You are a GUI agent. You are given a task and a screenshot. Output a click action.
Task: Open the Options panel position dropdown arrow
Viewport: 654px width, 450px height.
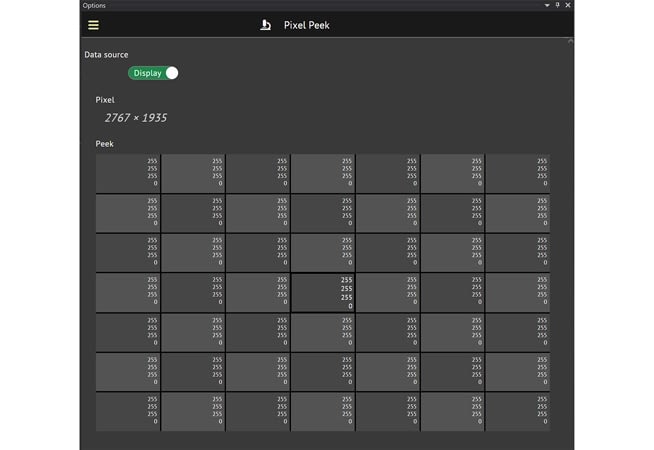pos(546,5)
